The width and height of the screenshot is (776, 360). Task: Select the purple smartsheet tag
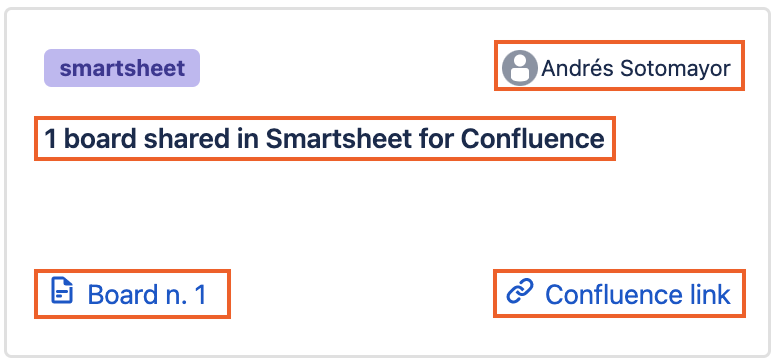pos(122,68)
